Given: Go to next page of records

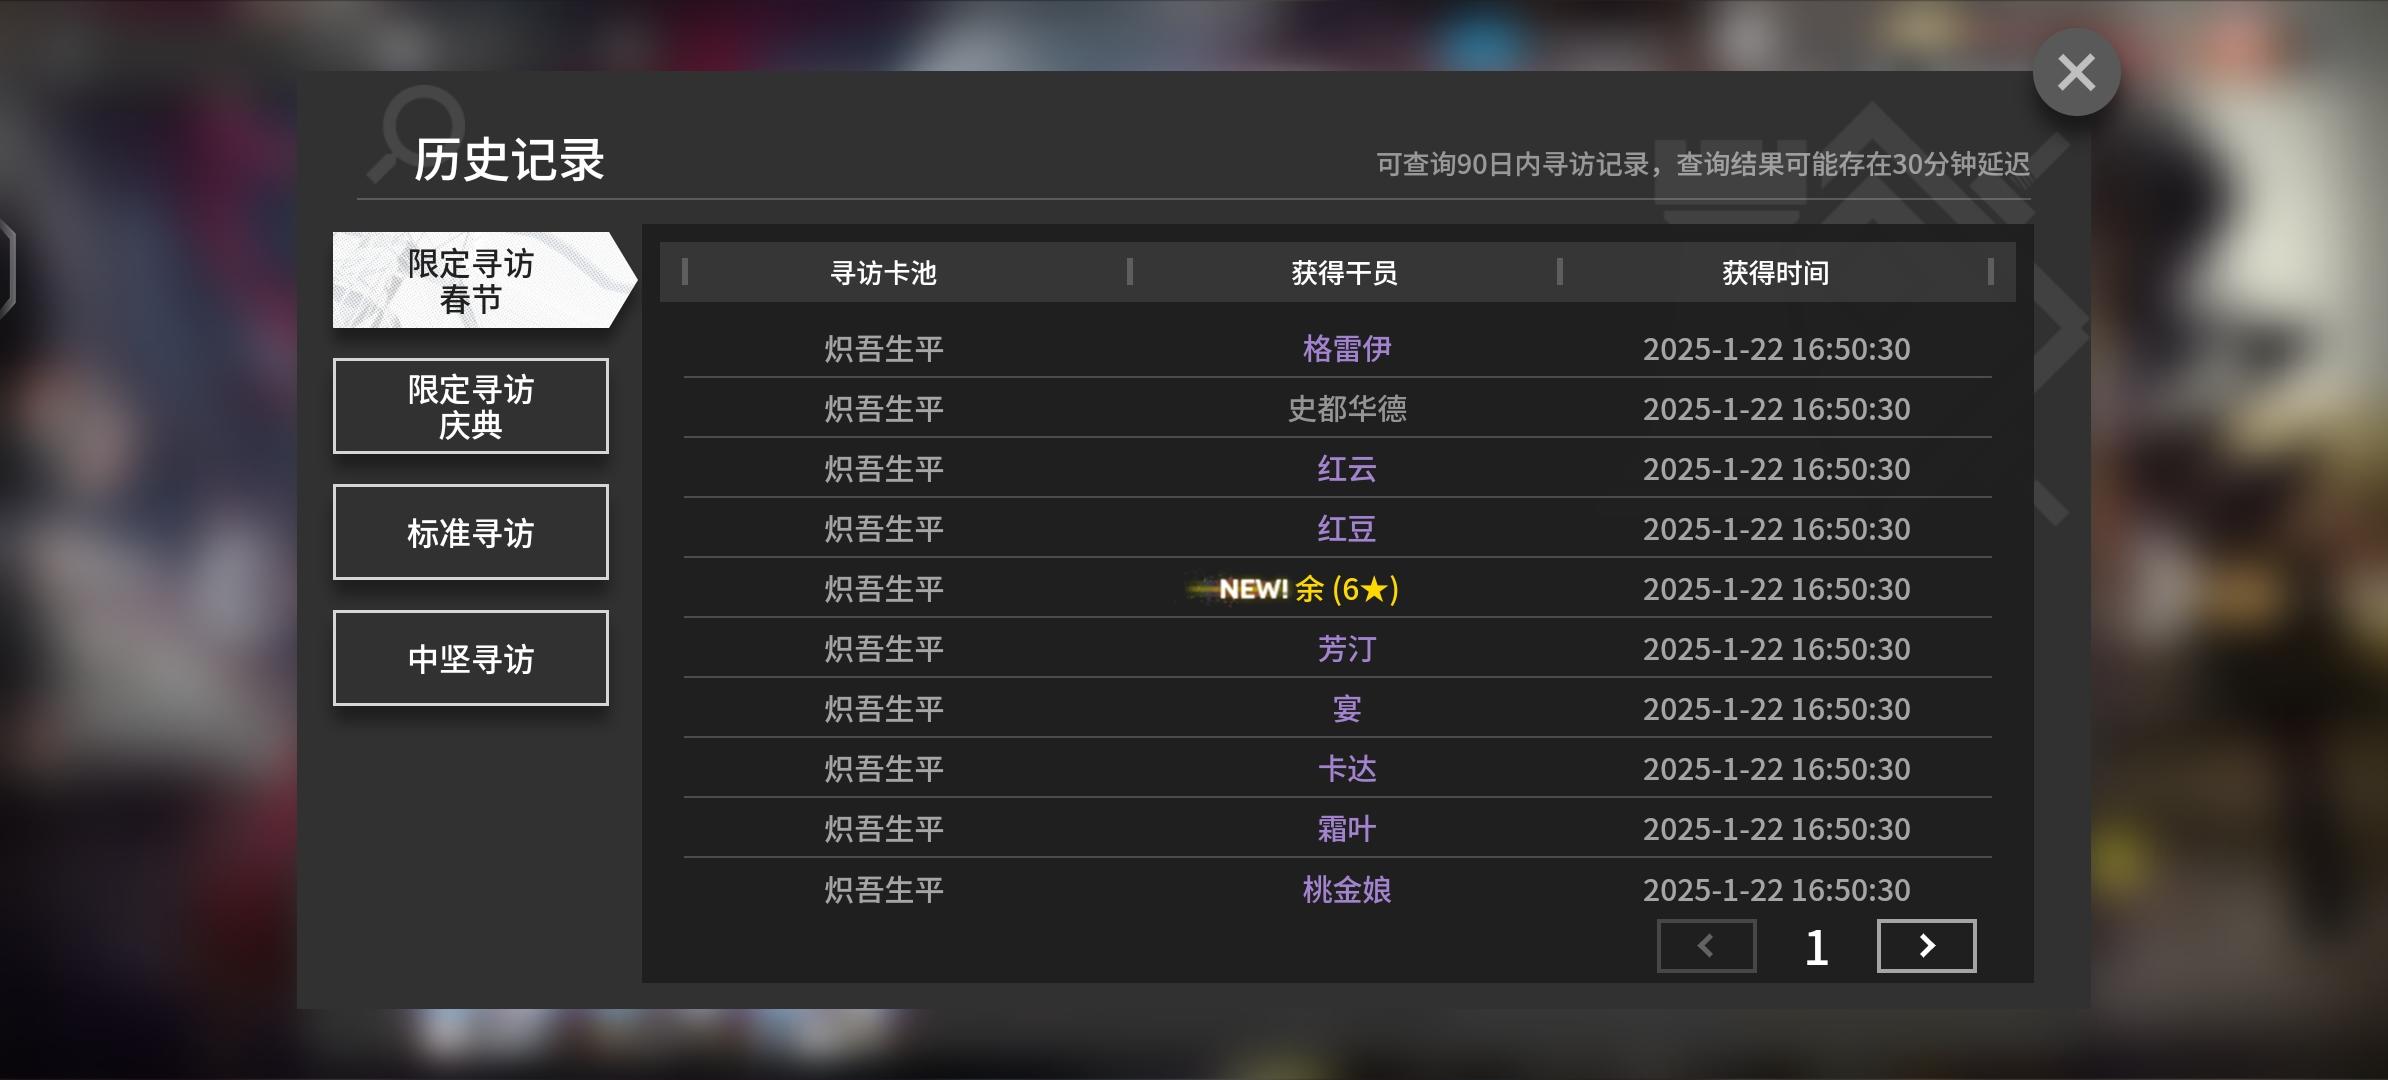Looking at the screenshot, I should tap(1926, 946).
